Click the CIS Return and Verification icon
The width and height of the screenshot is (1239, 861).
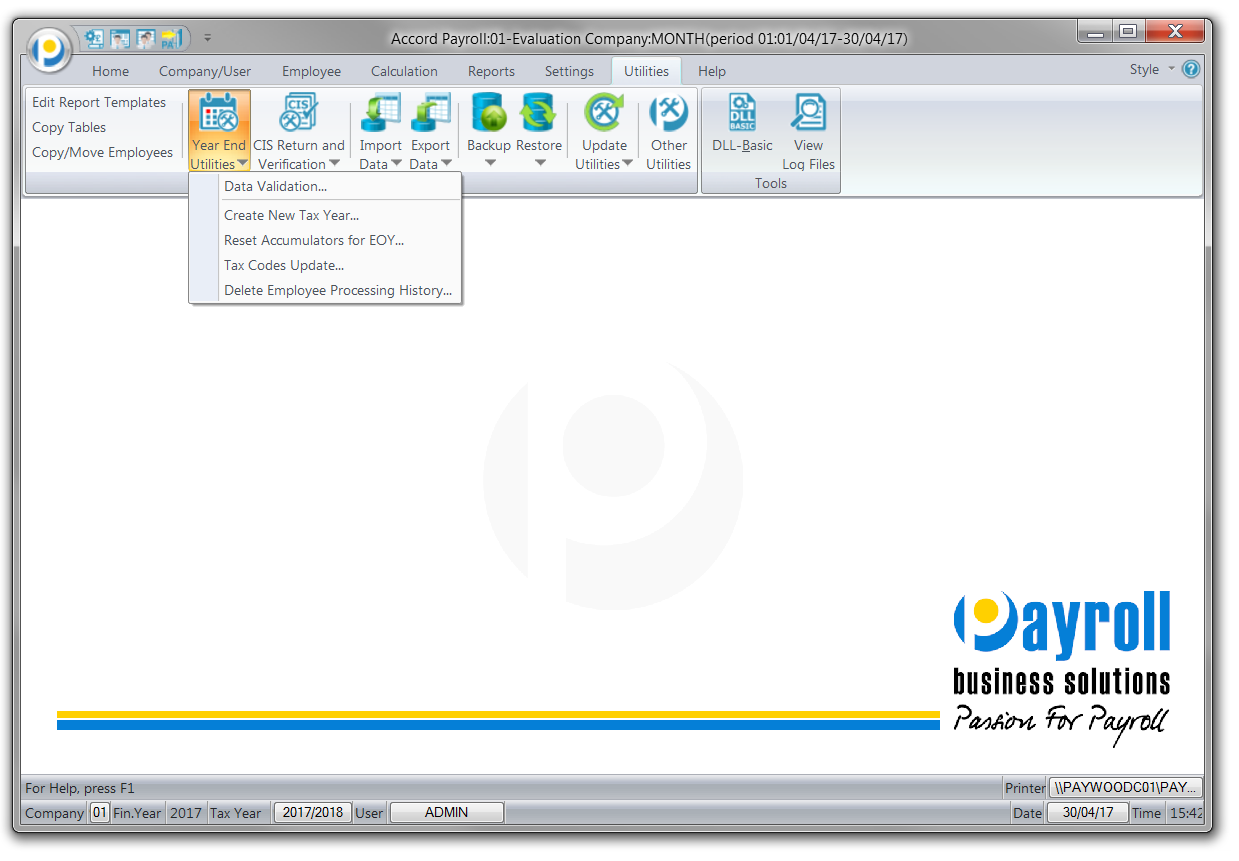297,120
